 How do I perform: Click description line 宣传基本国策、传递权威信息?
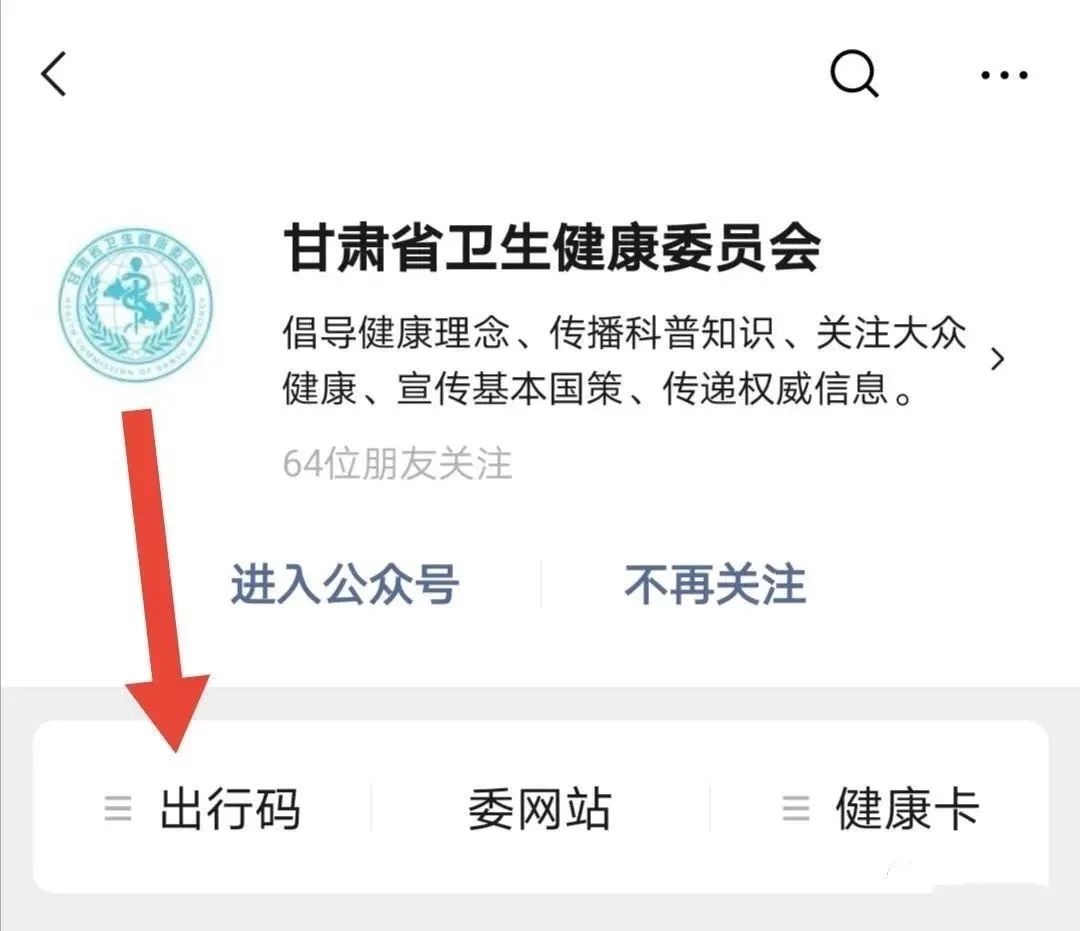pos(598,388)
